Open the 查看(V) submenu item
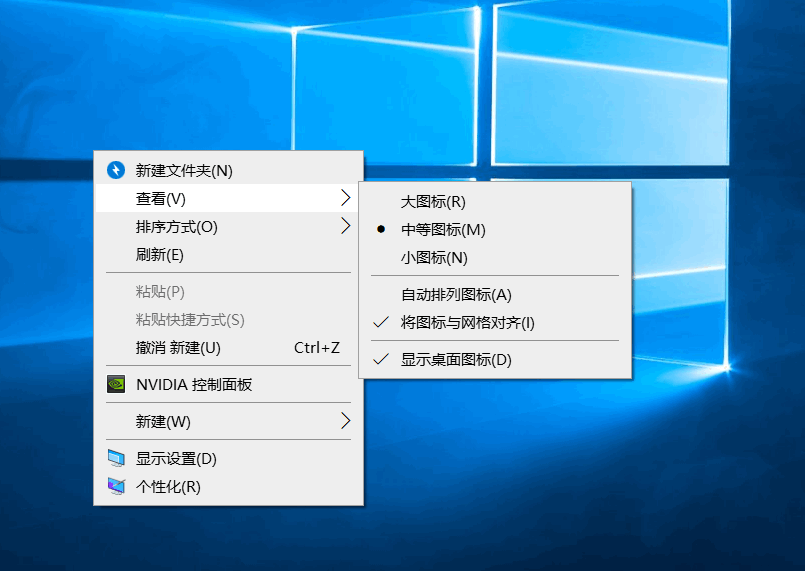805x571 pixels. (228, 198)
